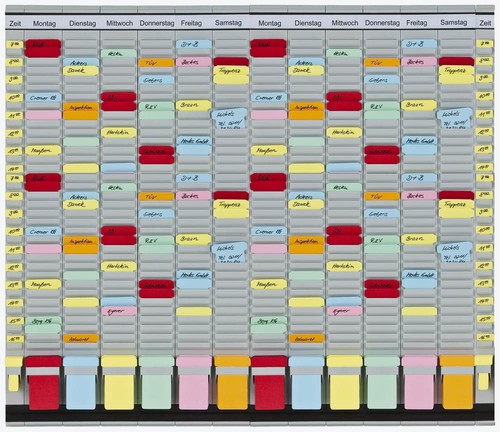
Task: Select the second Samstag column header
Action: (x=454, y=22)
